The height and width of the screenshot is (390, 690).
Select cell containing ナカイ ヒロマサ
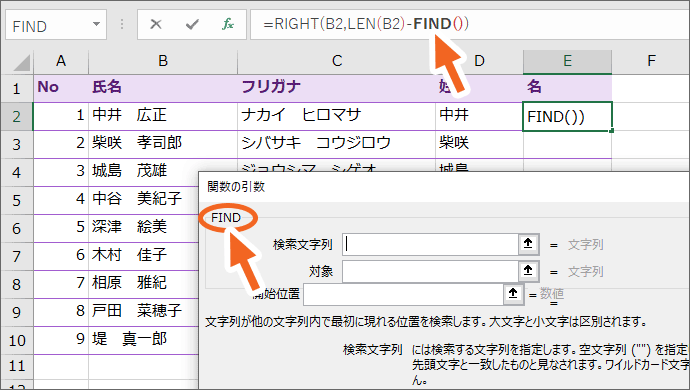click(337, 116)
